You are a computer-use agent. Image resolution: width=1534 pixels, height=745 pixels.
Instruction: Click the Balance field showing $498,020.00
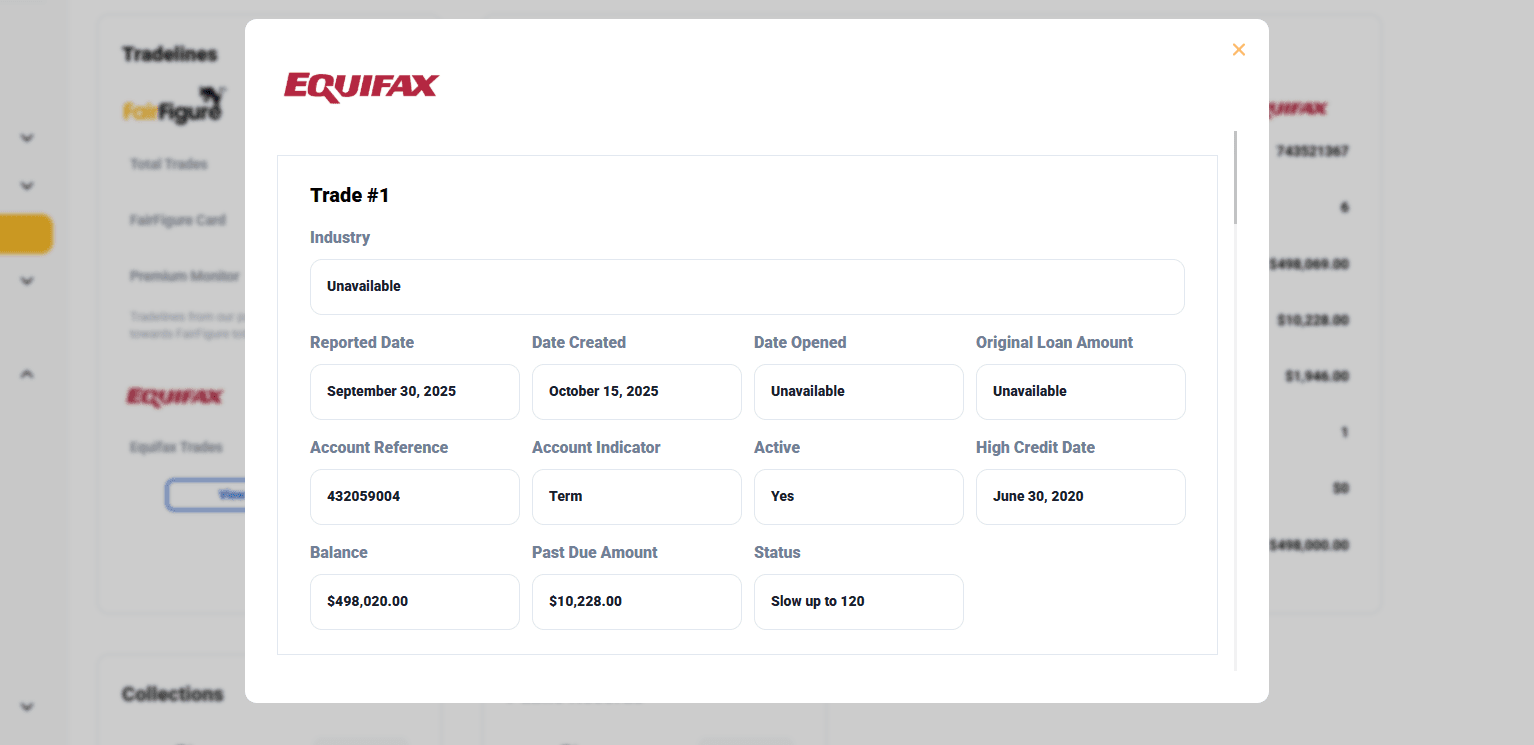414,601
